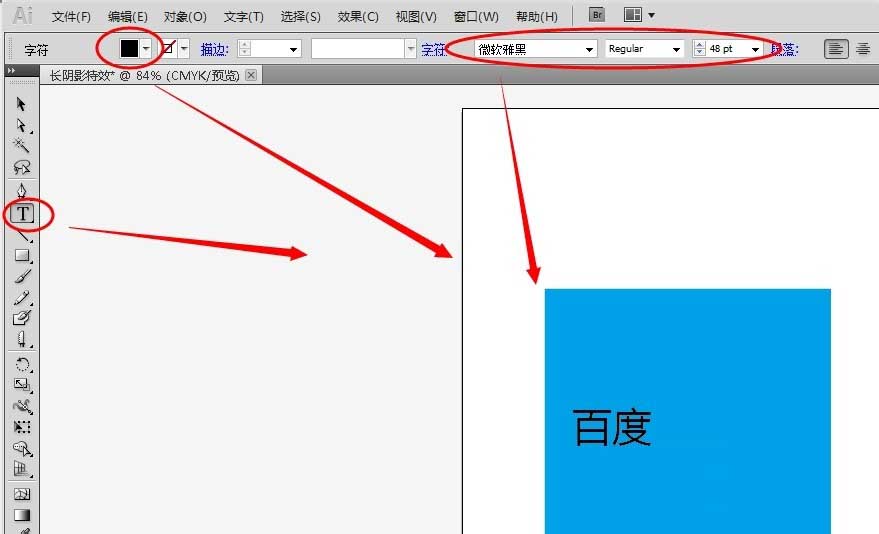Open the 帮助(H) menu
Screen dimensions: 879x534
(536, 17)
